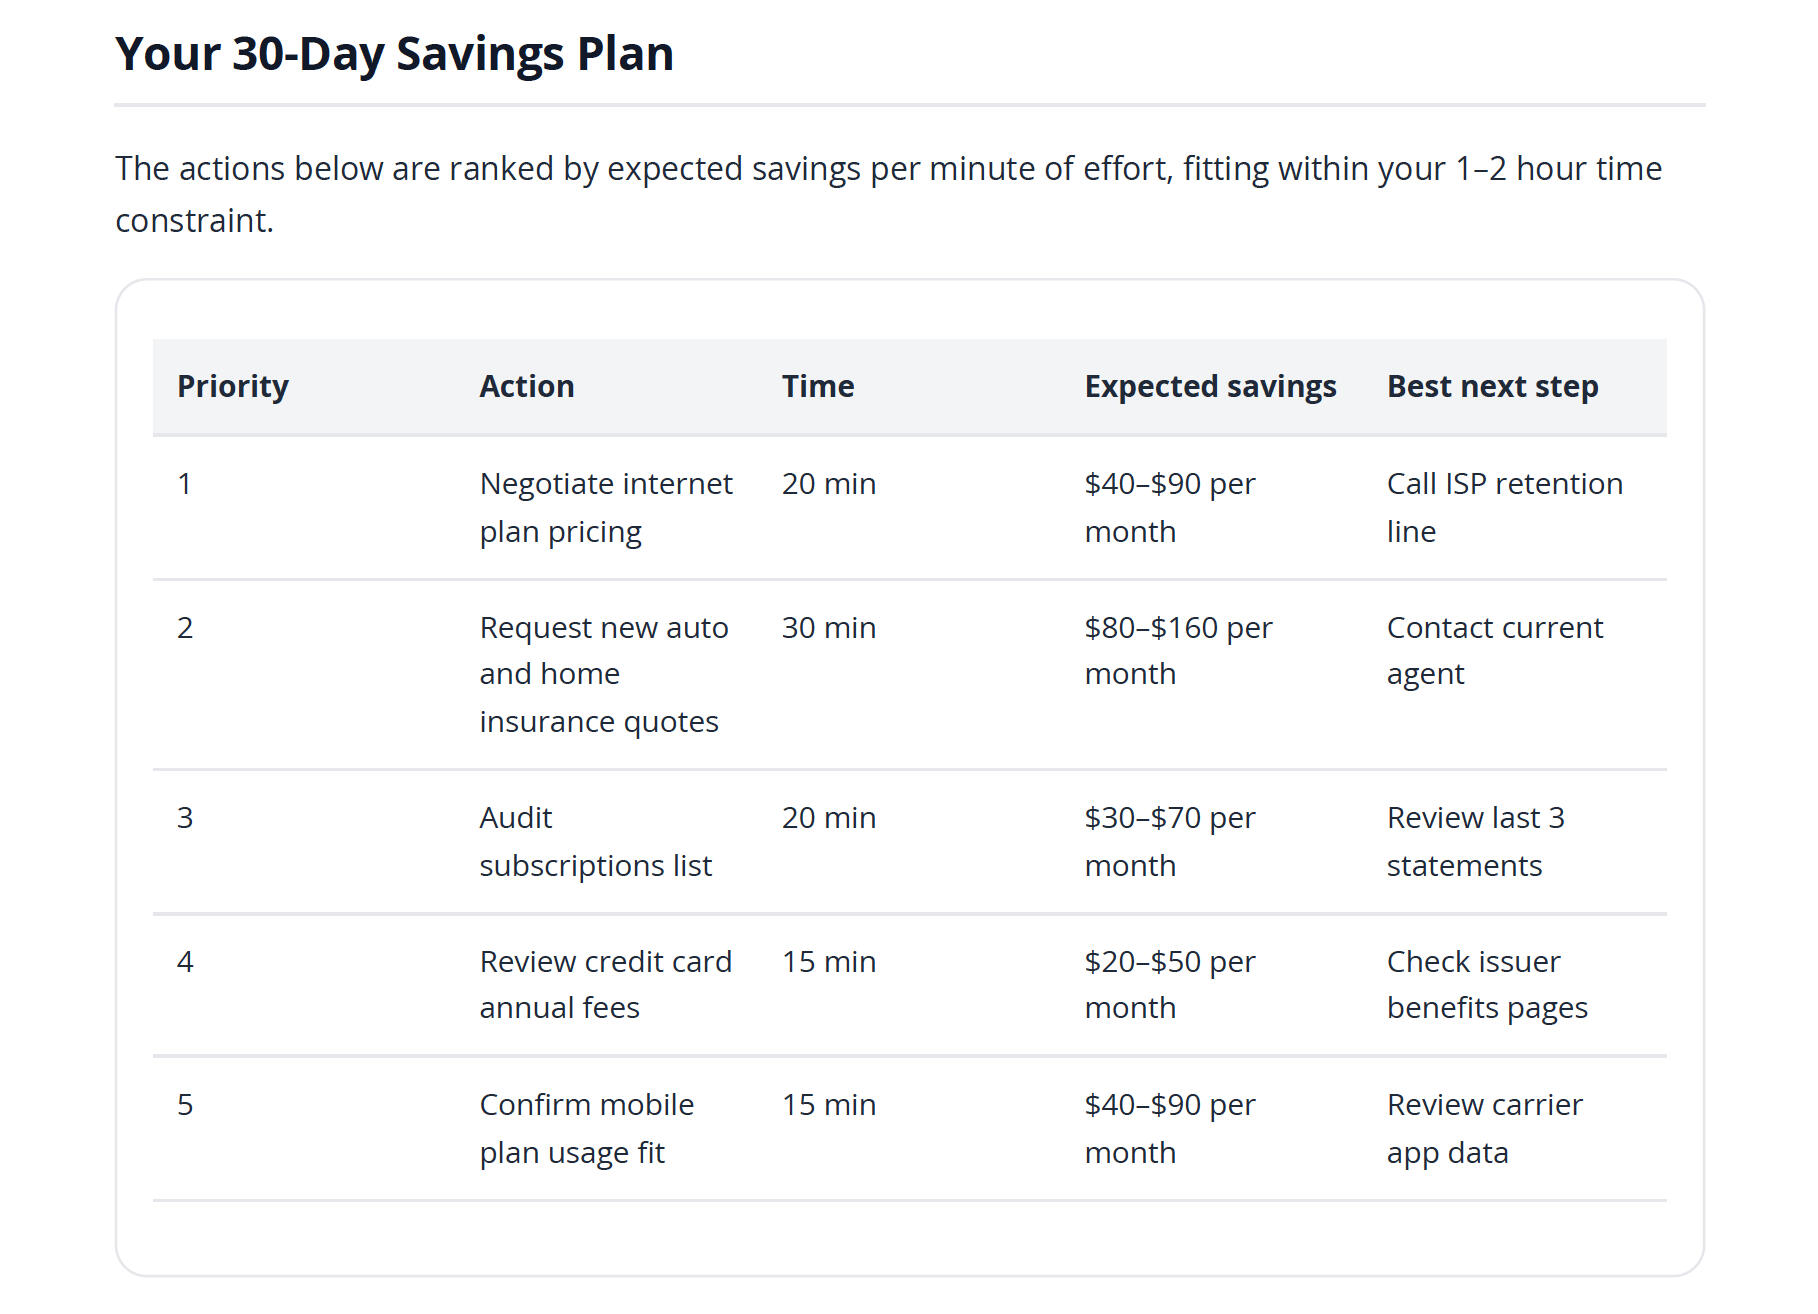Screen dimensions: 1818x1314
Task: Select the "30 min" time cell
Action: 828,628
